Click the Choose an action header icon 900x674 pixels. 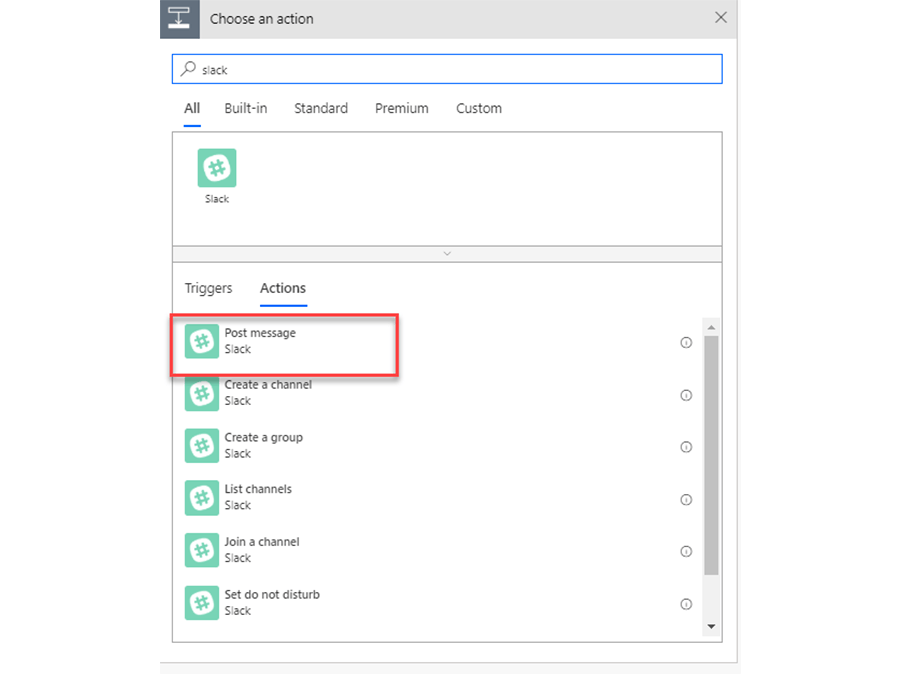(180, 19)
